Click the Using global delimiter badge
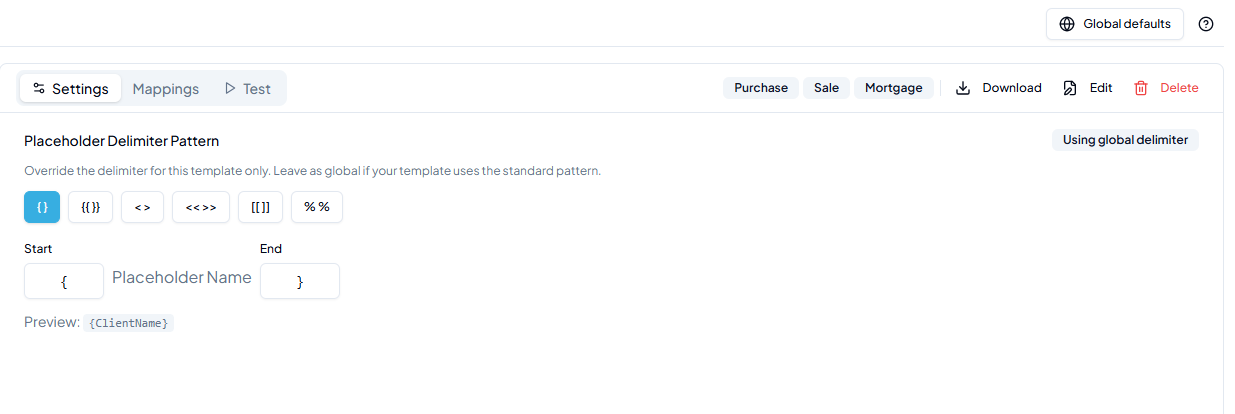 click(x=1125, y=140)
